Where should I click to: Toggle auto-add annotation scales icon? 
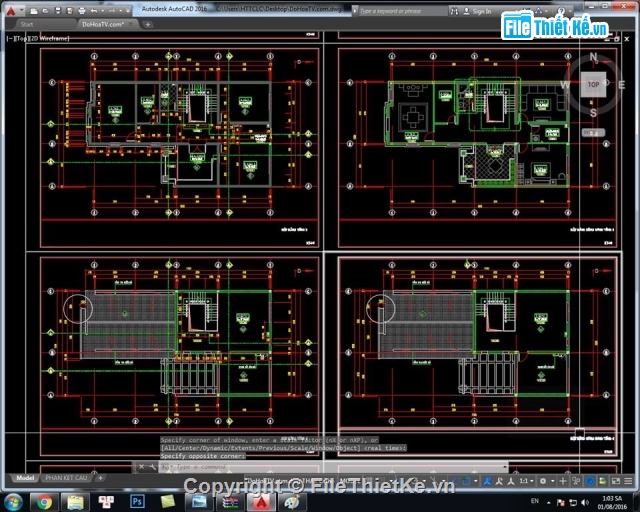click(x=499, y=481)
